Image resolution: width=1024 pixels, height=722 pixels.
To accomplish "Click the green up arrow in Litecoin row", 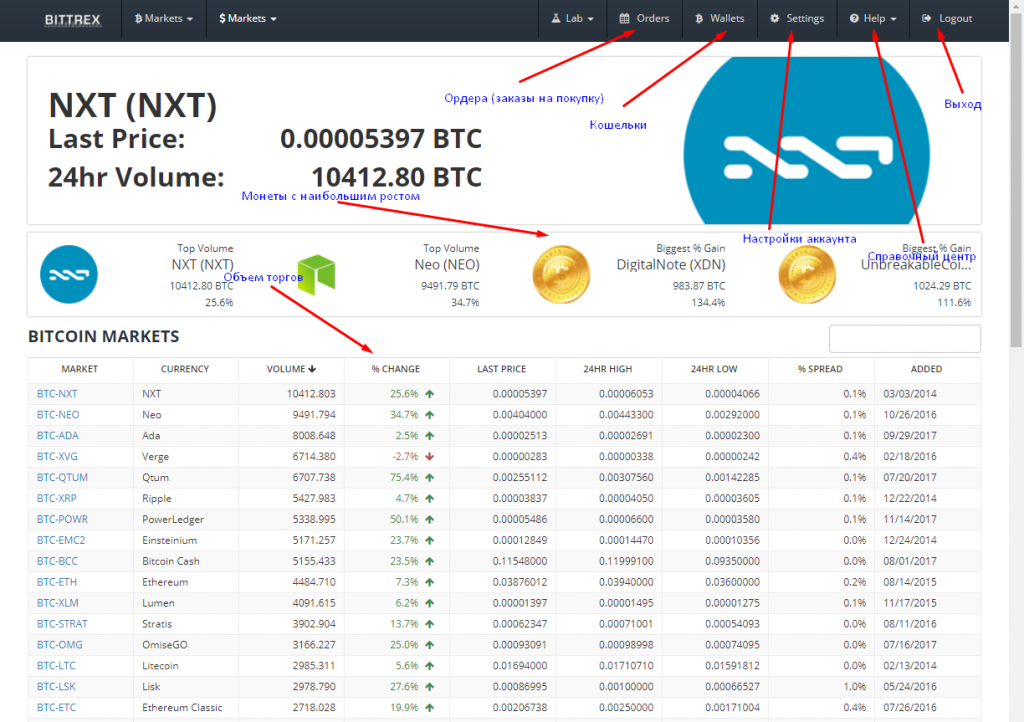I will click(429, 665).
